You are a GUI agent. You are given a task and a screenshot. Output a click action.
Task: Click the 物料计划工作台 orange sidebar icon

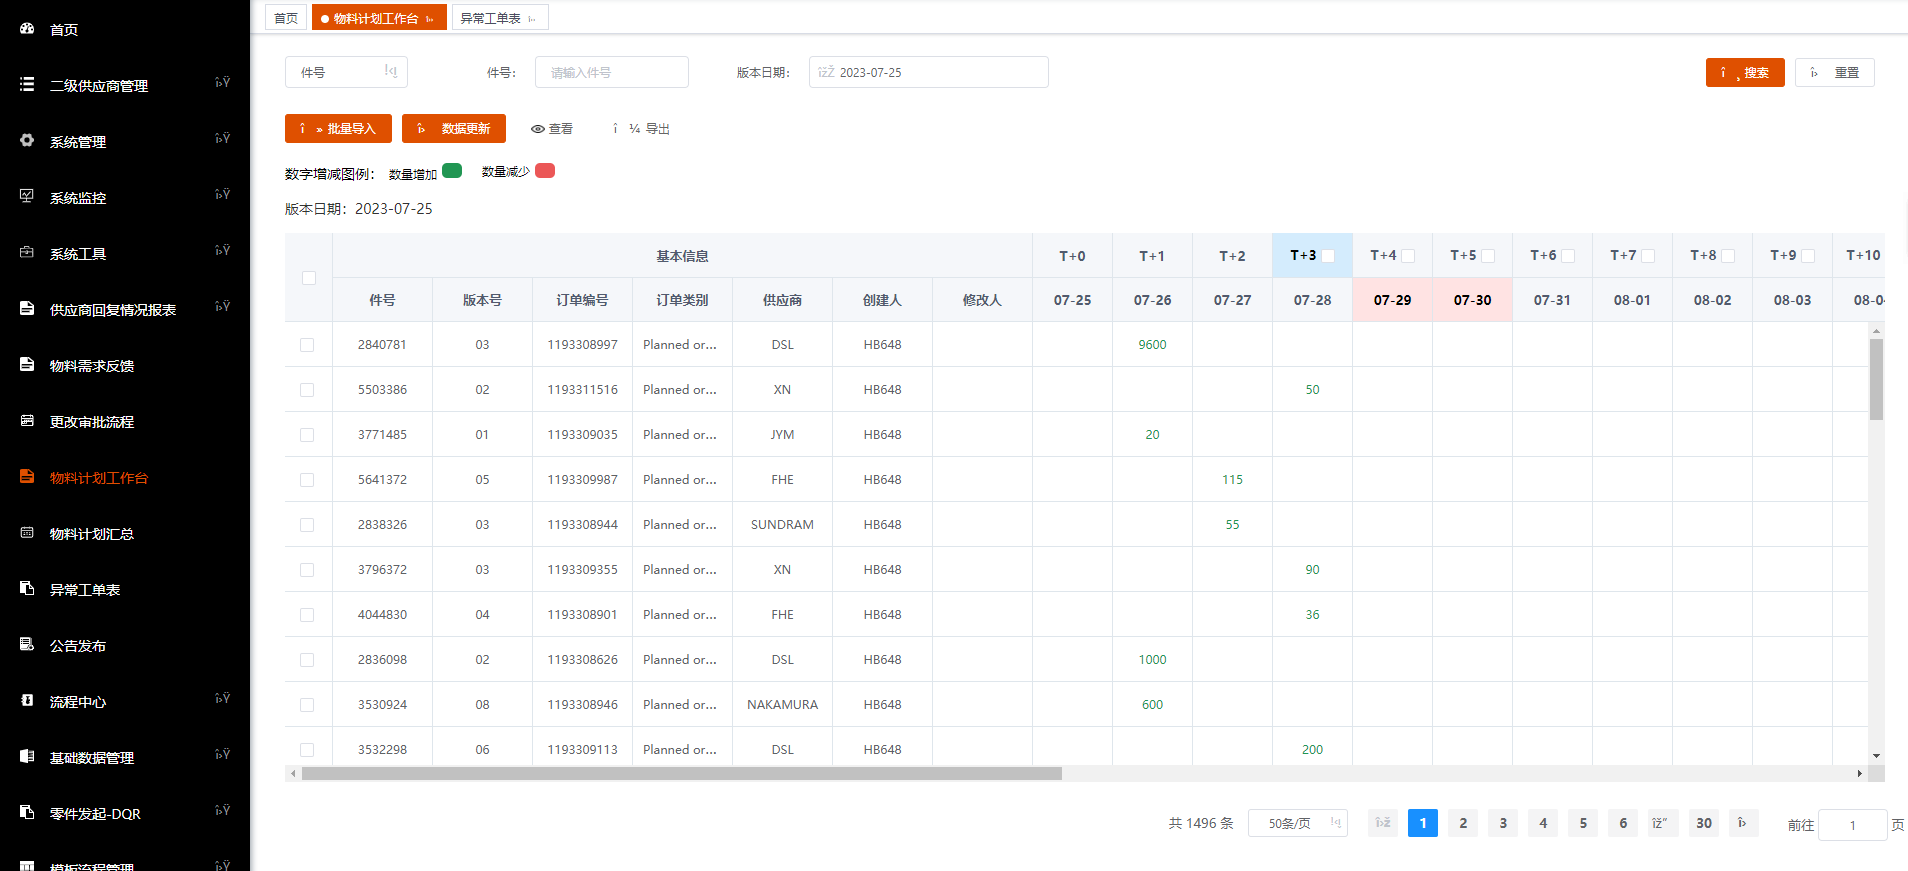click(27, 477)
